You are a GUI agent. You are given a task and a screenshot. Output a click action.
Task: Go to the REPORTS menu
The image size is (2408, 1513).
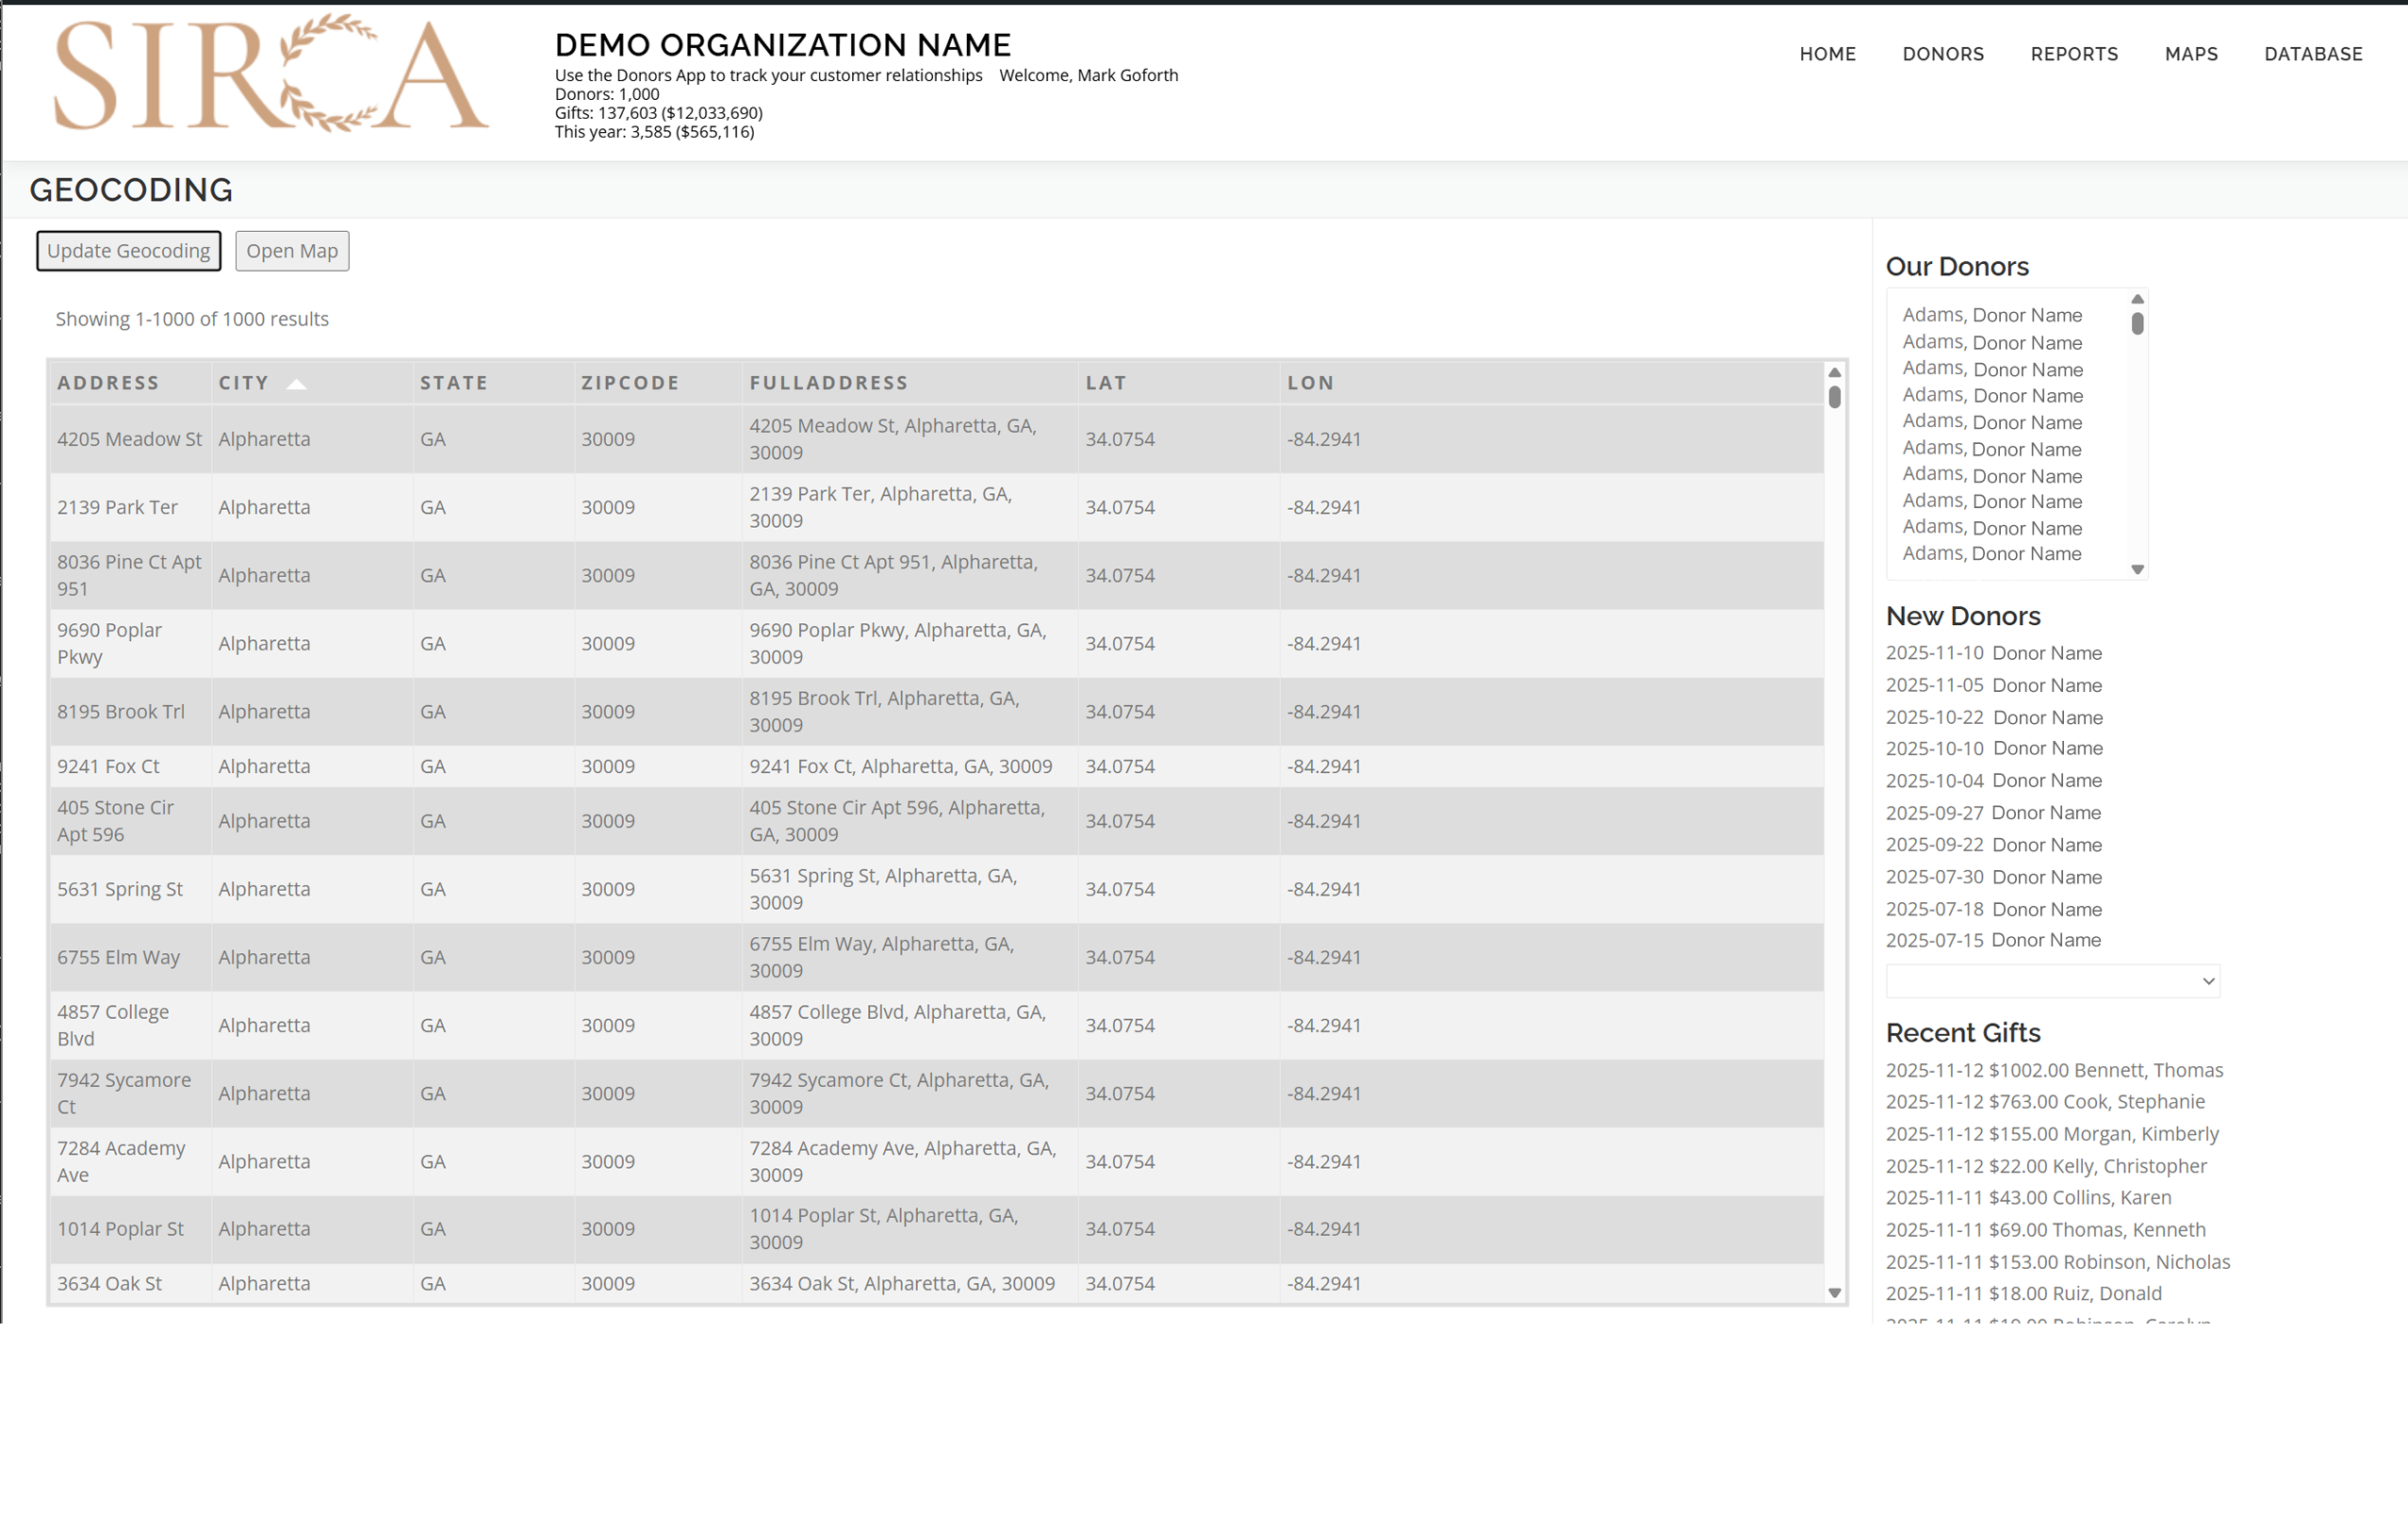pos(2074,54)
